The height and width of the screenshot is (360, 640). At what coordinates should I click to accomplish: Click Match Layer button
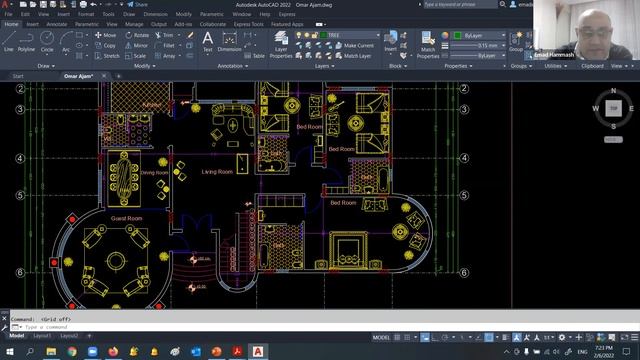(353, 56)
